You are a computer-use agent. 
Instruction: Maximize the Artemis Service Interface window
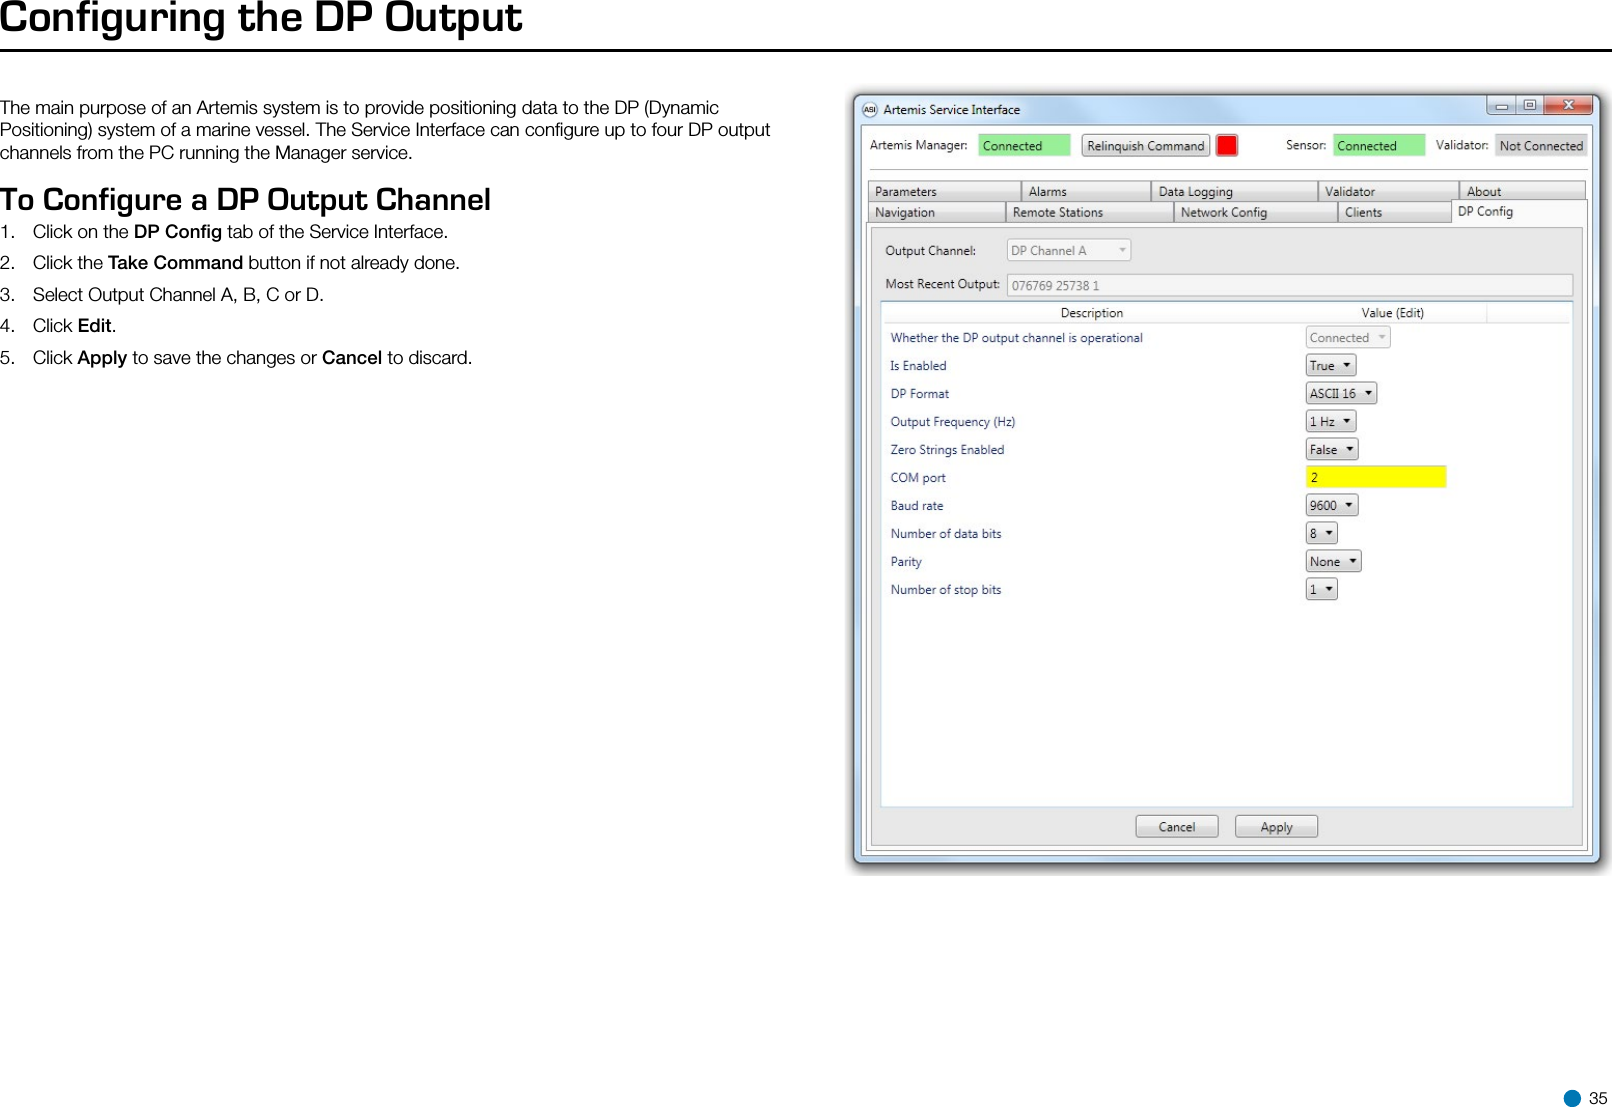pos(1529,105)
